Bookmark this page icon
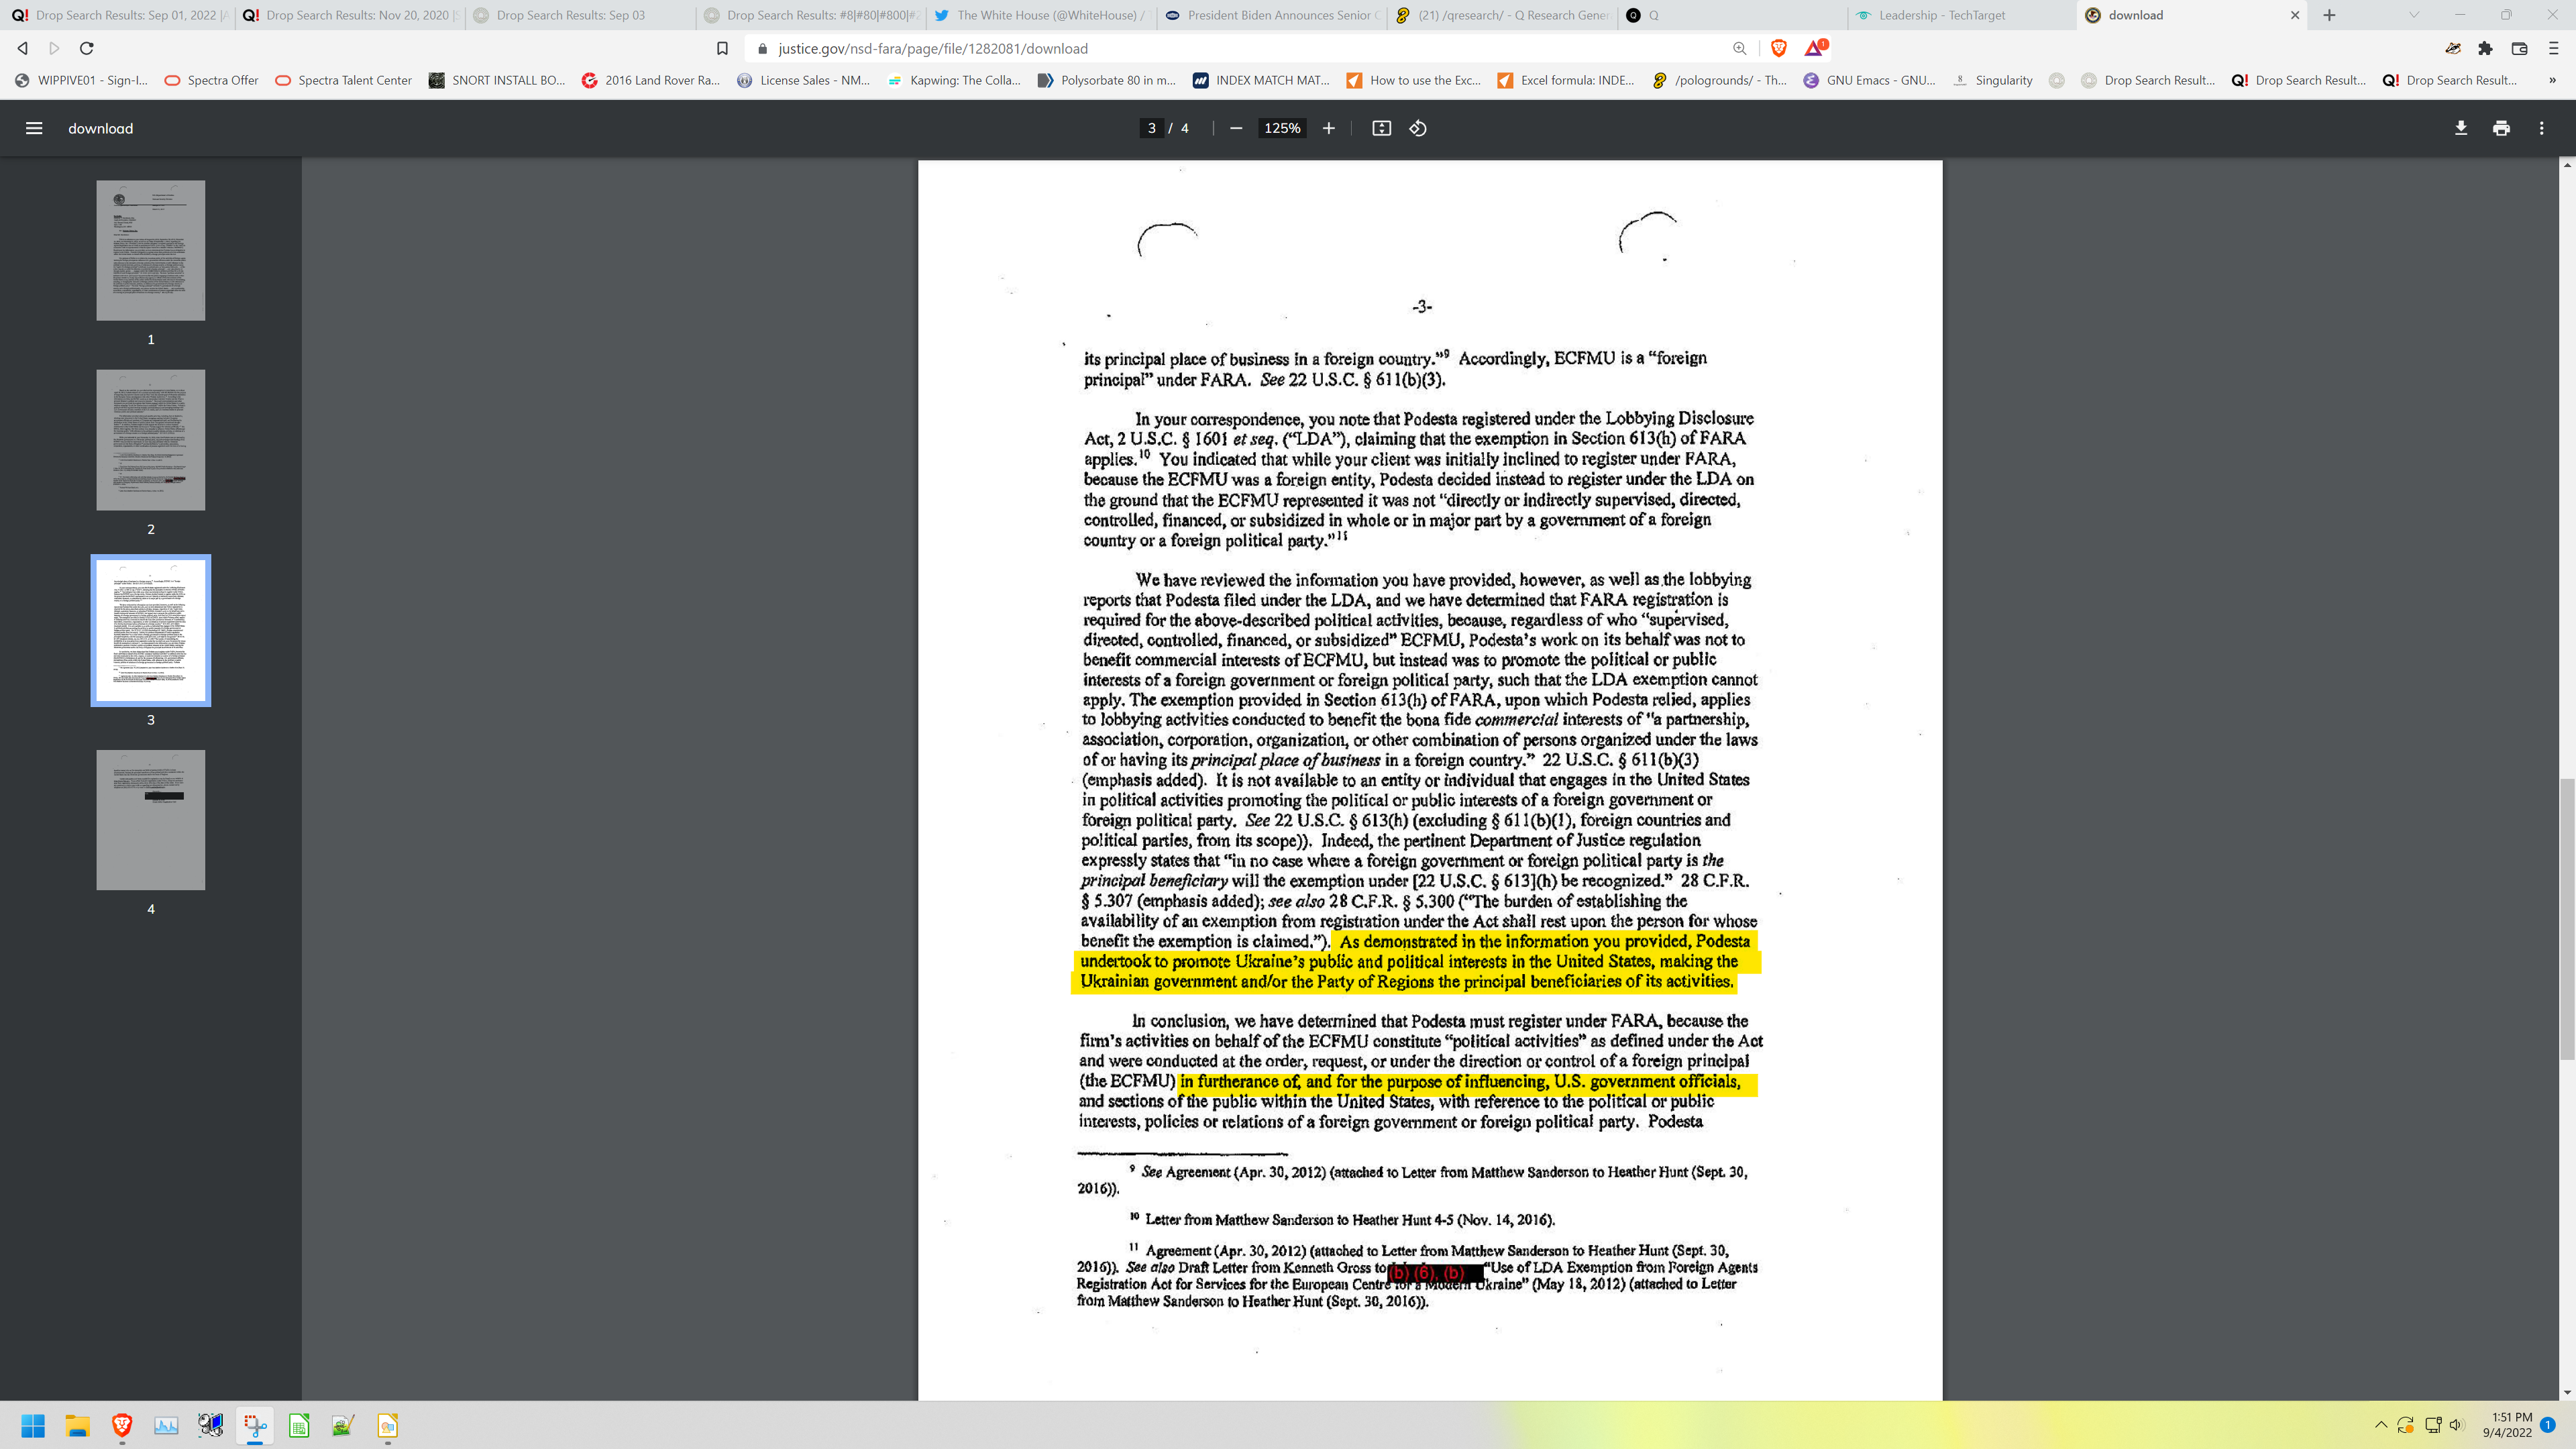Image resolution: width=2576 pixels, height=1449 pixels. [x=722, y=48]
